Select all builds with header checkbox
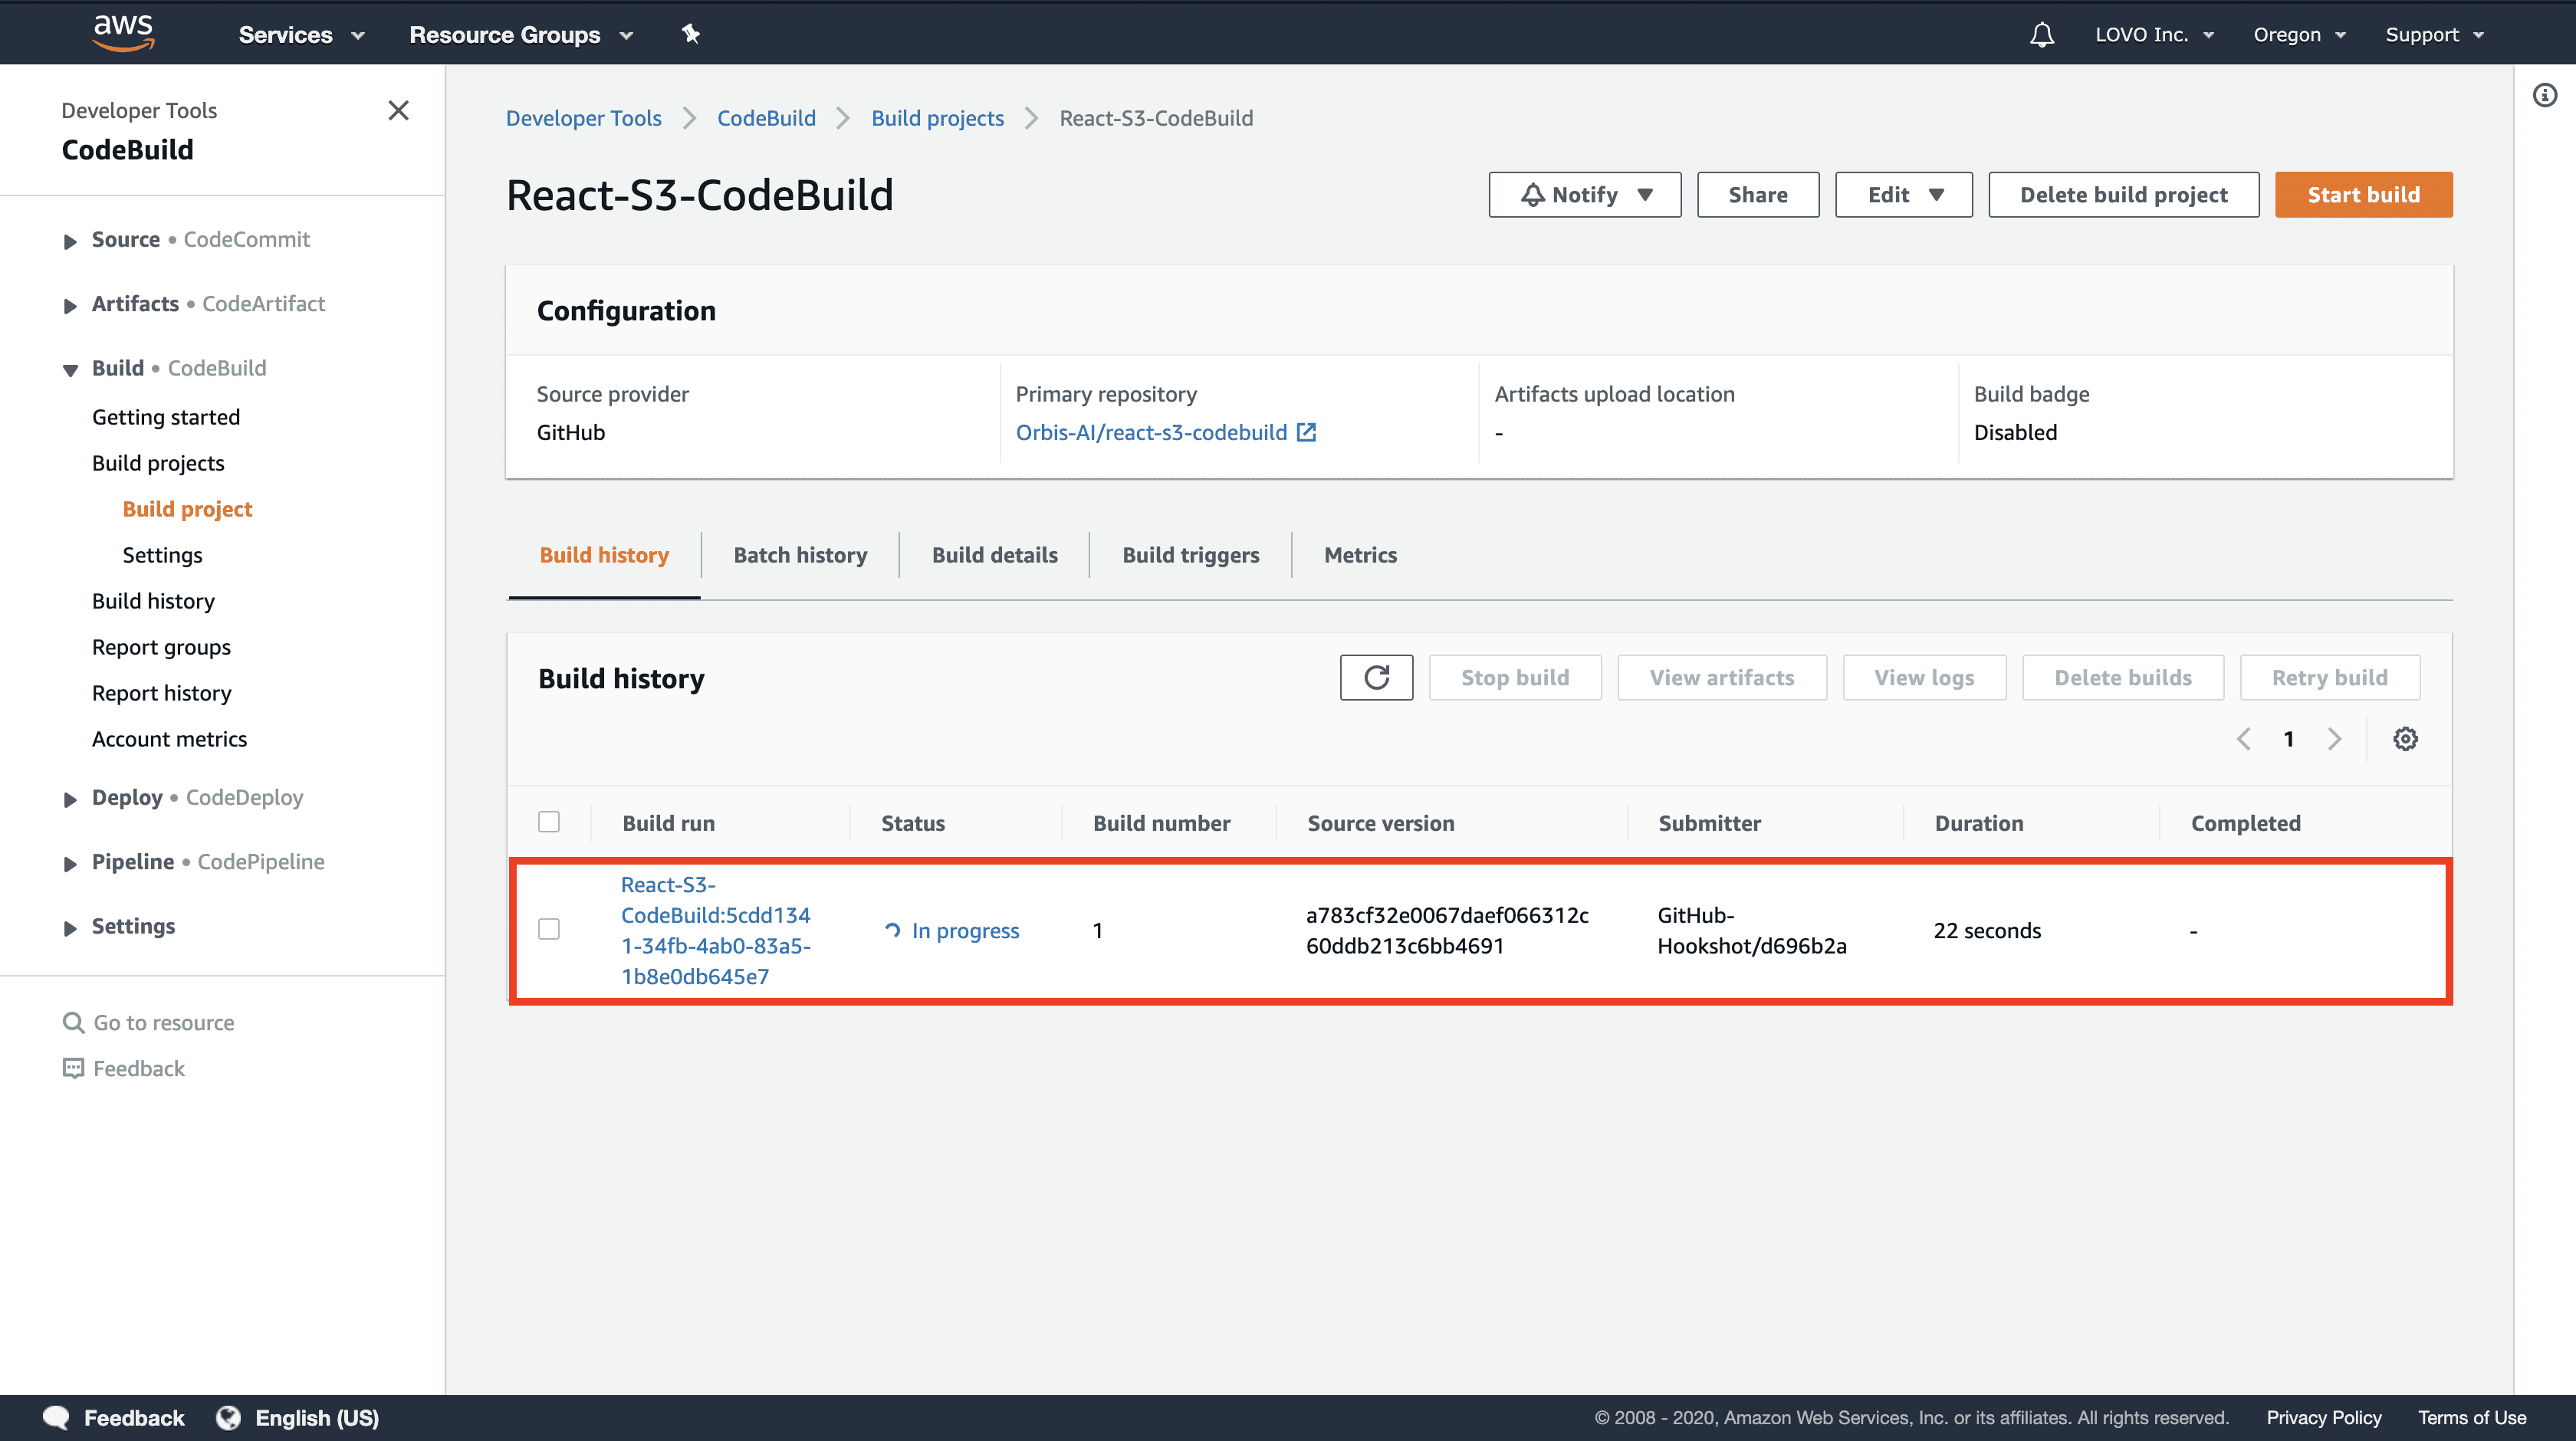This screenshot has height=1441, width=2576. pyautogui.click(x=549, y=822)
